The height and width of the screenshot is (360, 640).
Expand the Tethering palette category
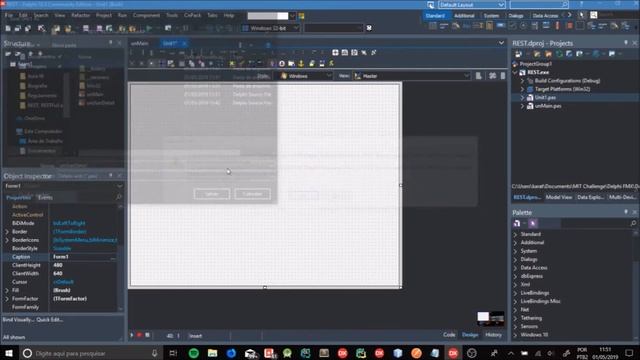516,318
